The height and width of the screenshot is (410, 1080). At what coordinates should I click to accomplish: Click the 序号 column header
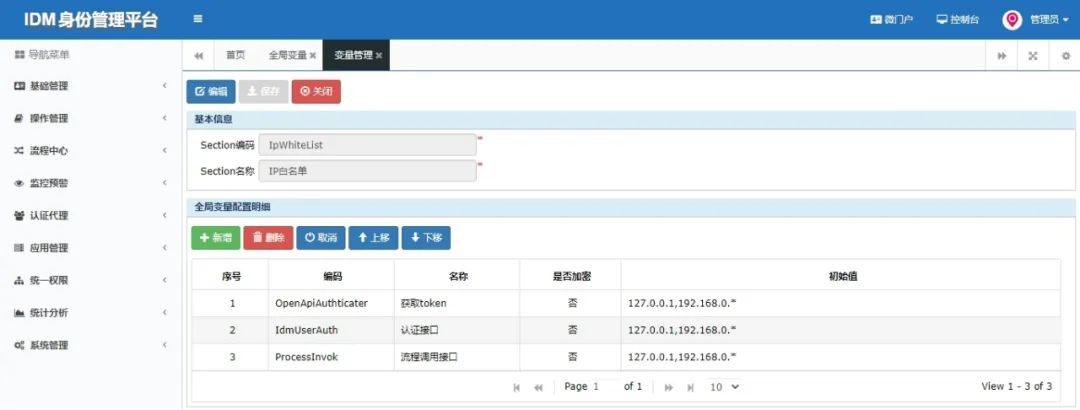231,276
